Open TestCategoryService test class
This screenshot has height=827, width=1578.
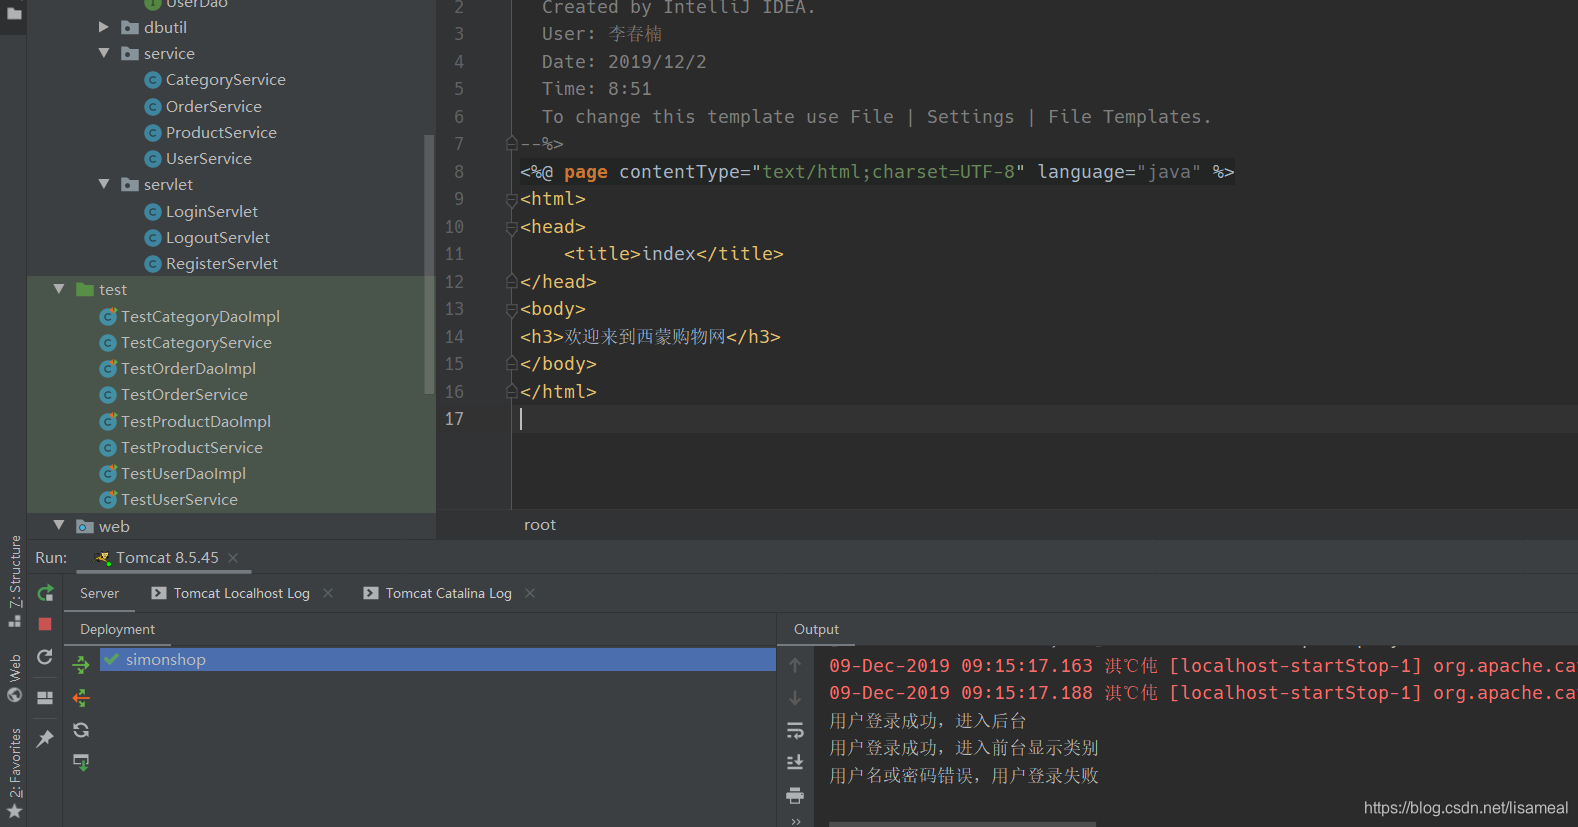click(196, 342)
